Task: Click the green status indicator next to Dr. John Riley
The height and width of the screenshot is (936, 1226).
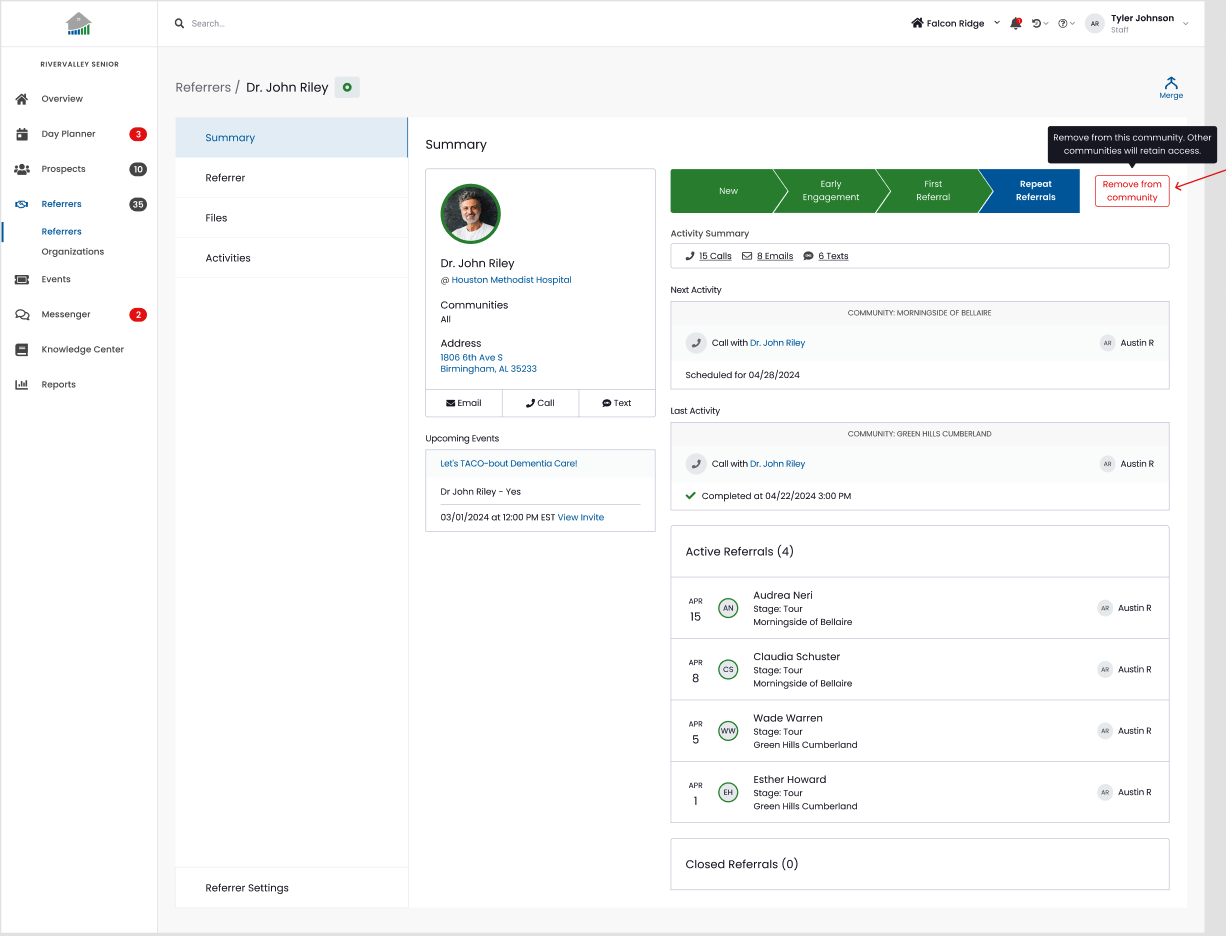Action: pyautogui.click(x=347, y=87)
